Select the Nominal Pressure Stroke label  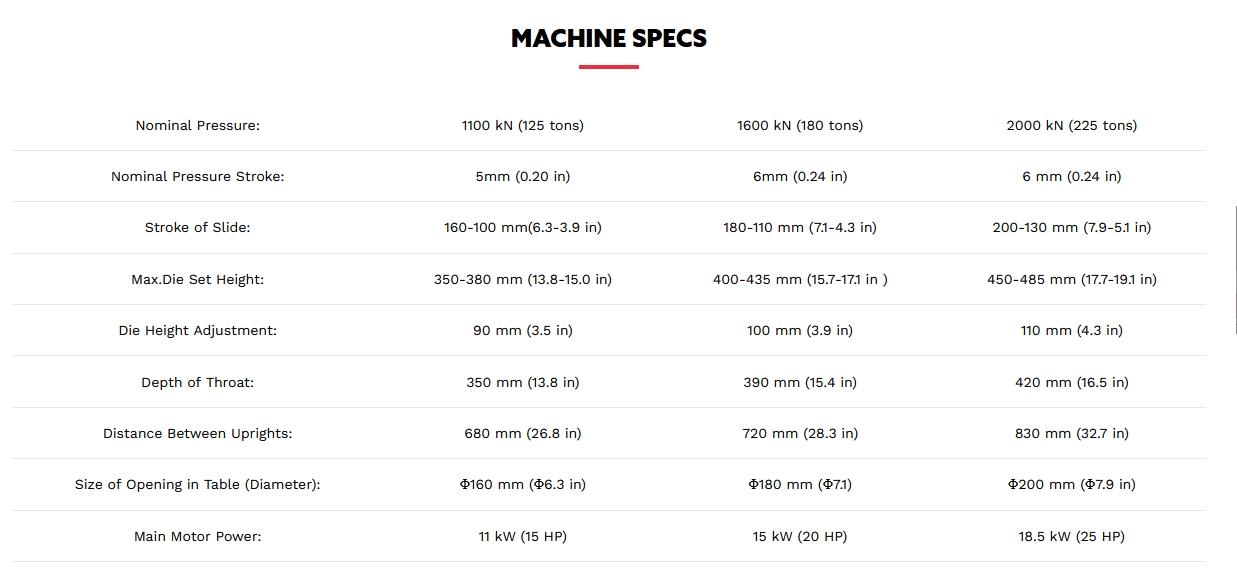tap(198, 176)
